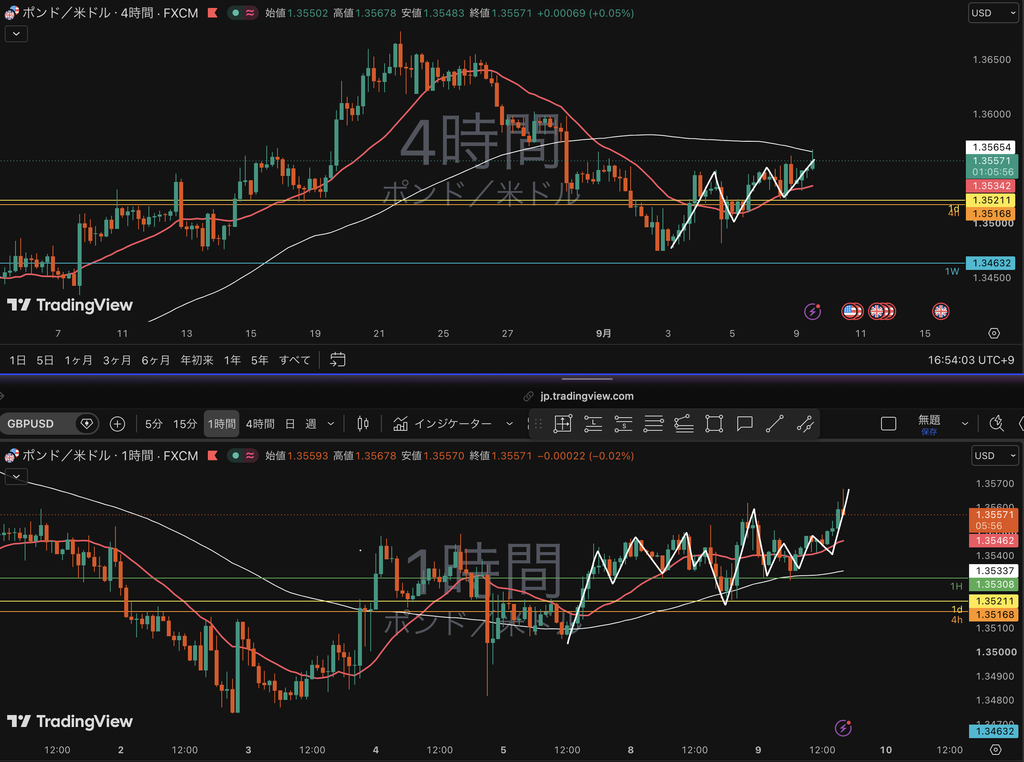Viewport: 1024px width, 762px height.
Task: Switch to the 15分 timeframe
Action: click(x=185, y=424)
